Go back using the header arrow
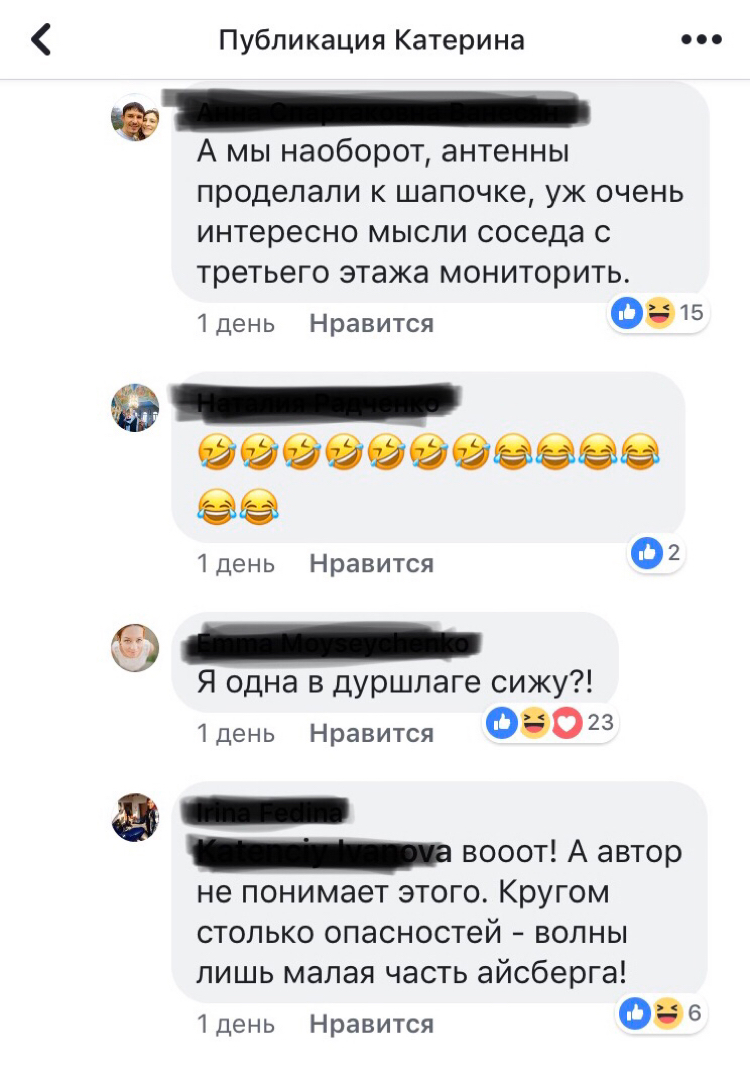Viewport: 750px width, 1067px height. pyautogui.click(x=42, y=39)
